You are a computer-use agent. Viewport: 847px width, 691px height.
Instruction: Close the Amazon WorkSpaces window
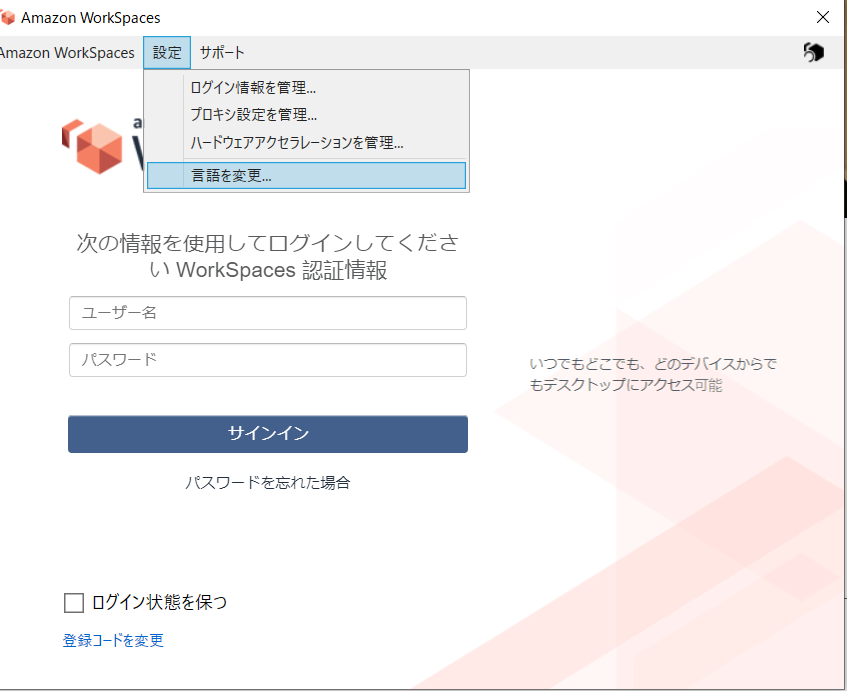click(x=822, y=17)
